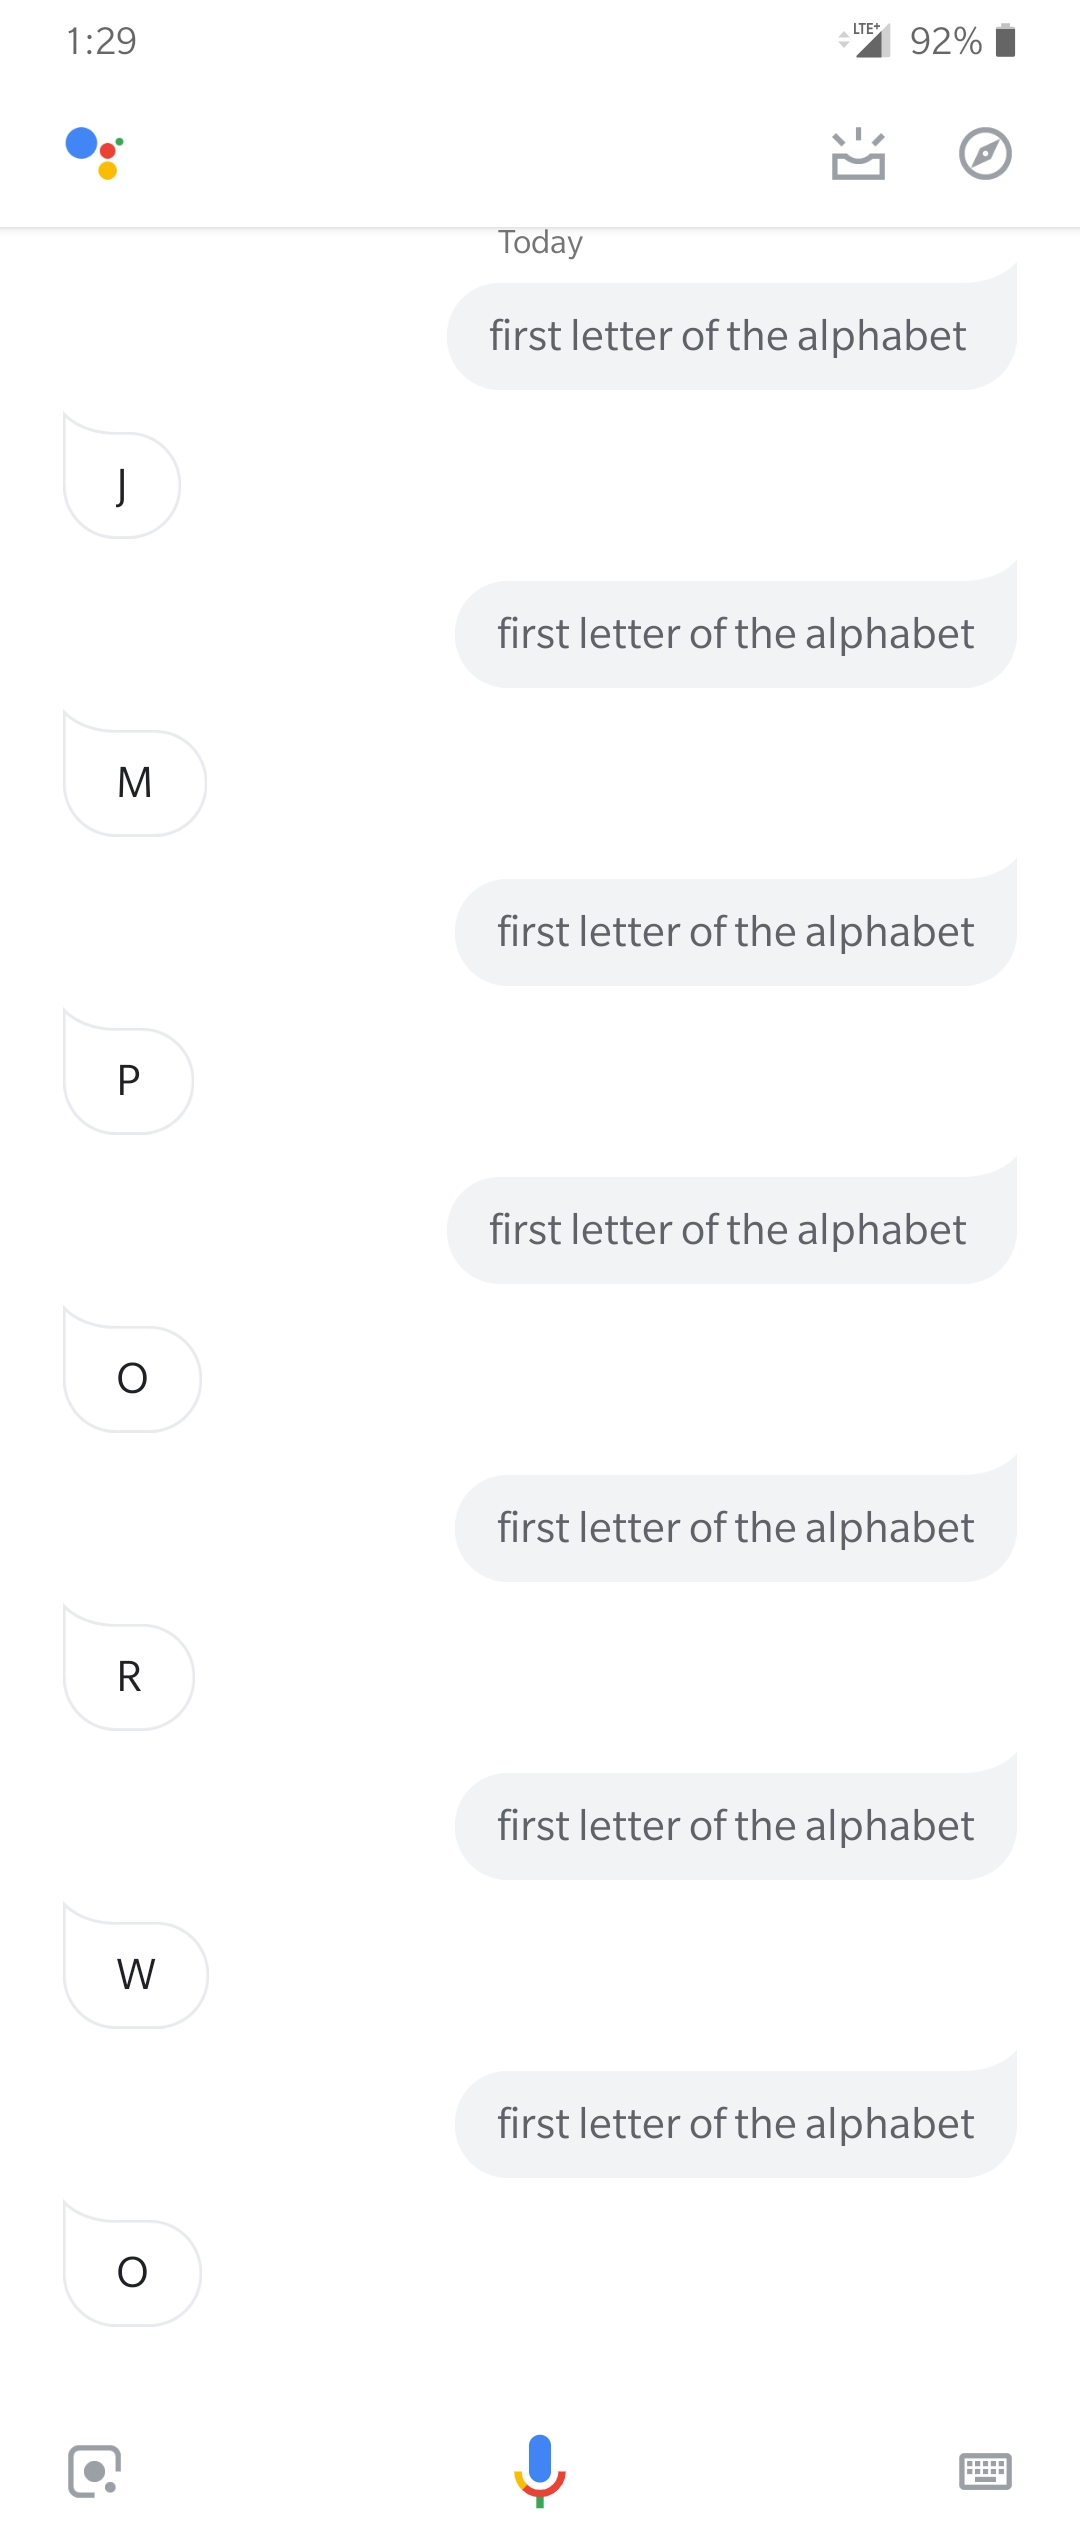Tap the LTE signal icon
This screenshot has width=1080, height=2545.
(x=864, y=40)
